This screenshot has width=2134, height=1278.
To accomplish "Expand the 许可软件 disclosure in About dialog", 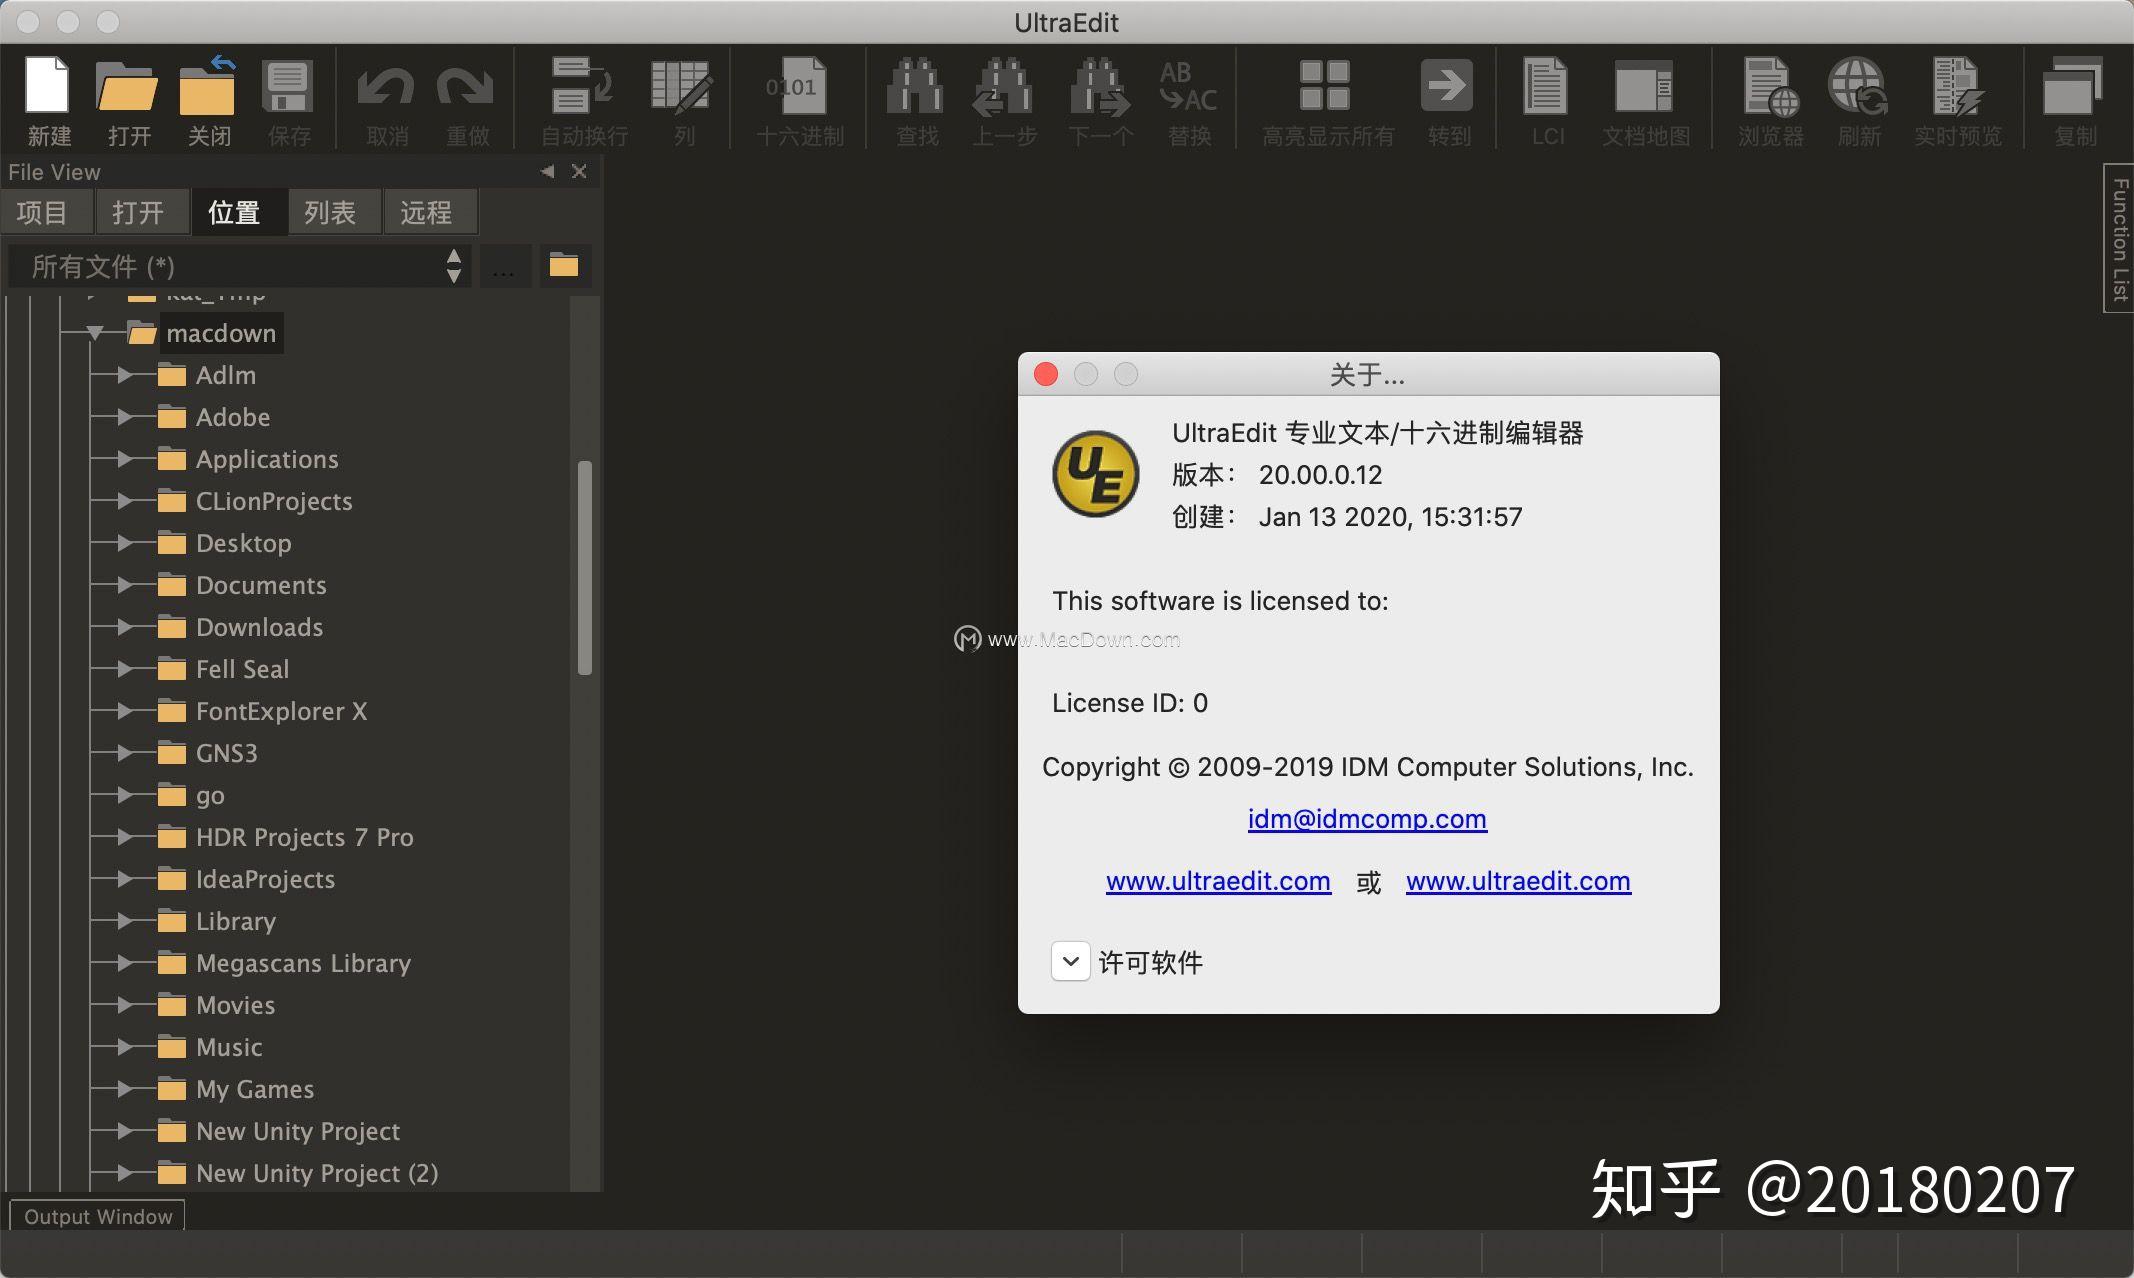I will pyautogui.click(x=1070, y=961).
